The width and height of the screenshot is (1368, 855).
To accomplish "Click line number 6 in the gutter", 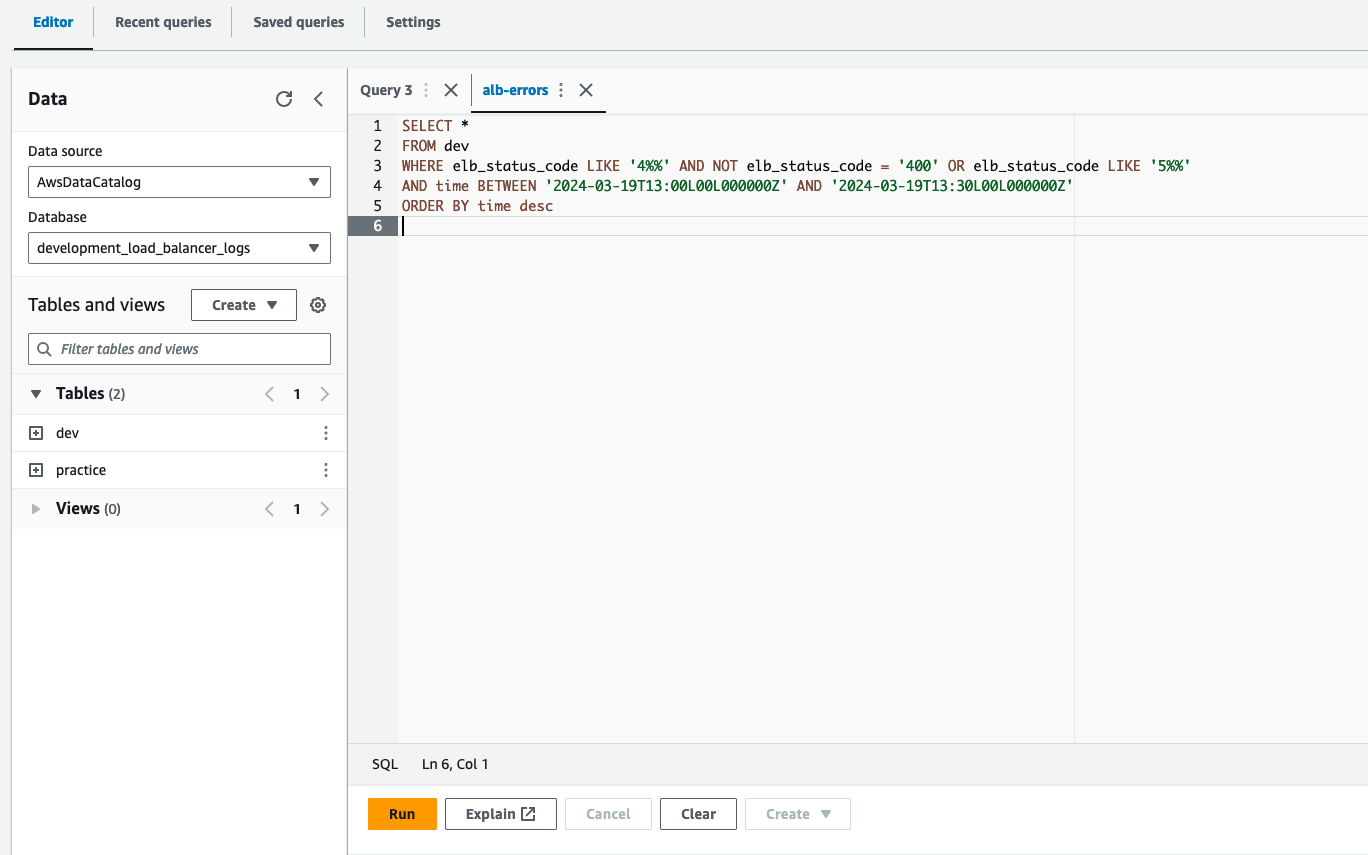I will [377, 226].
